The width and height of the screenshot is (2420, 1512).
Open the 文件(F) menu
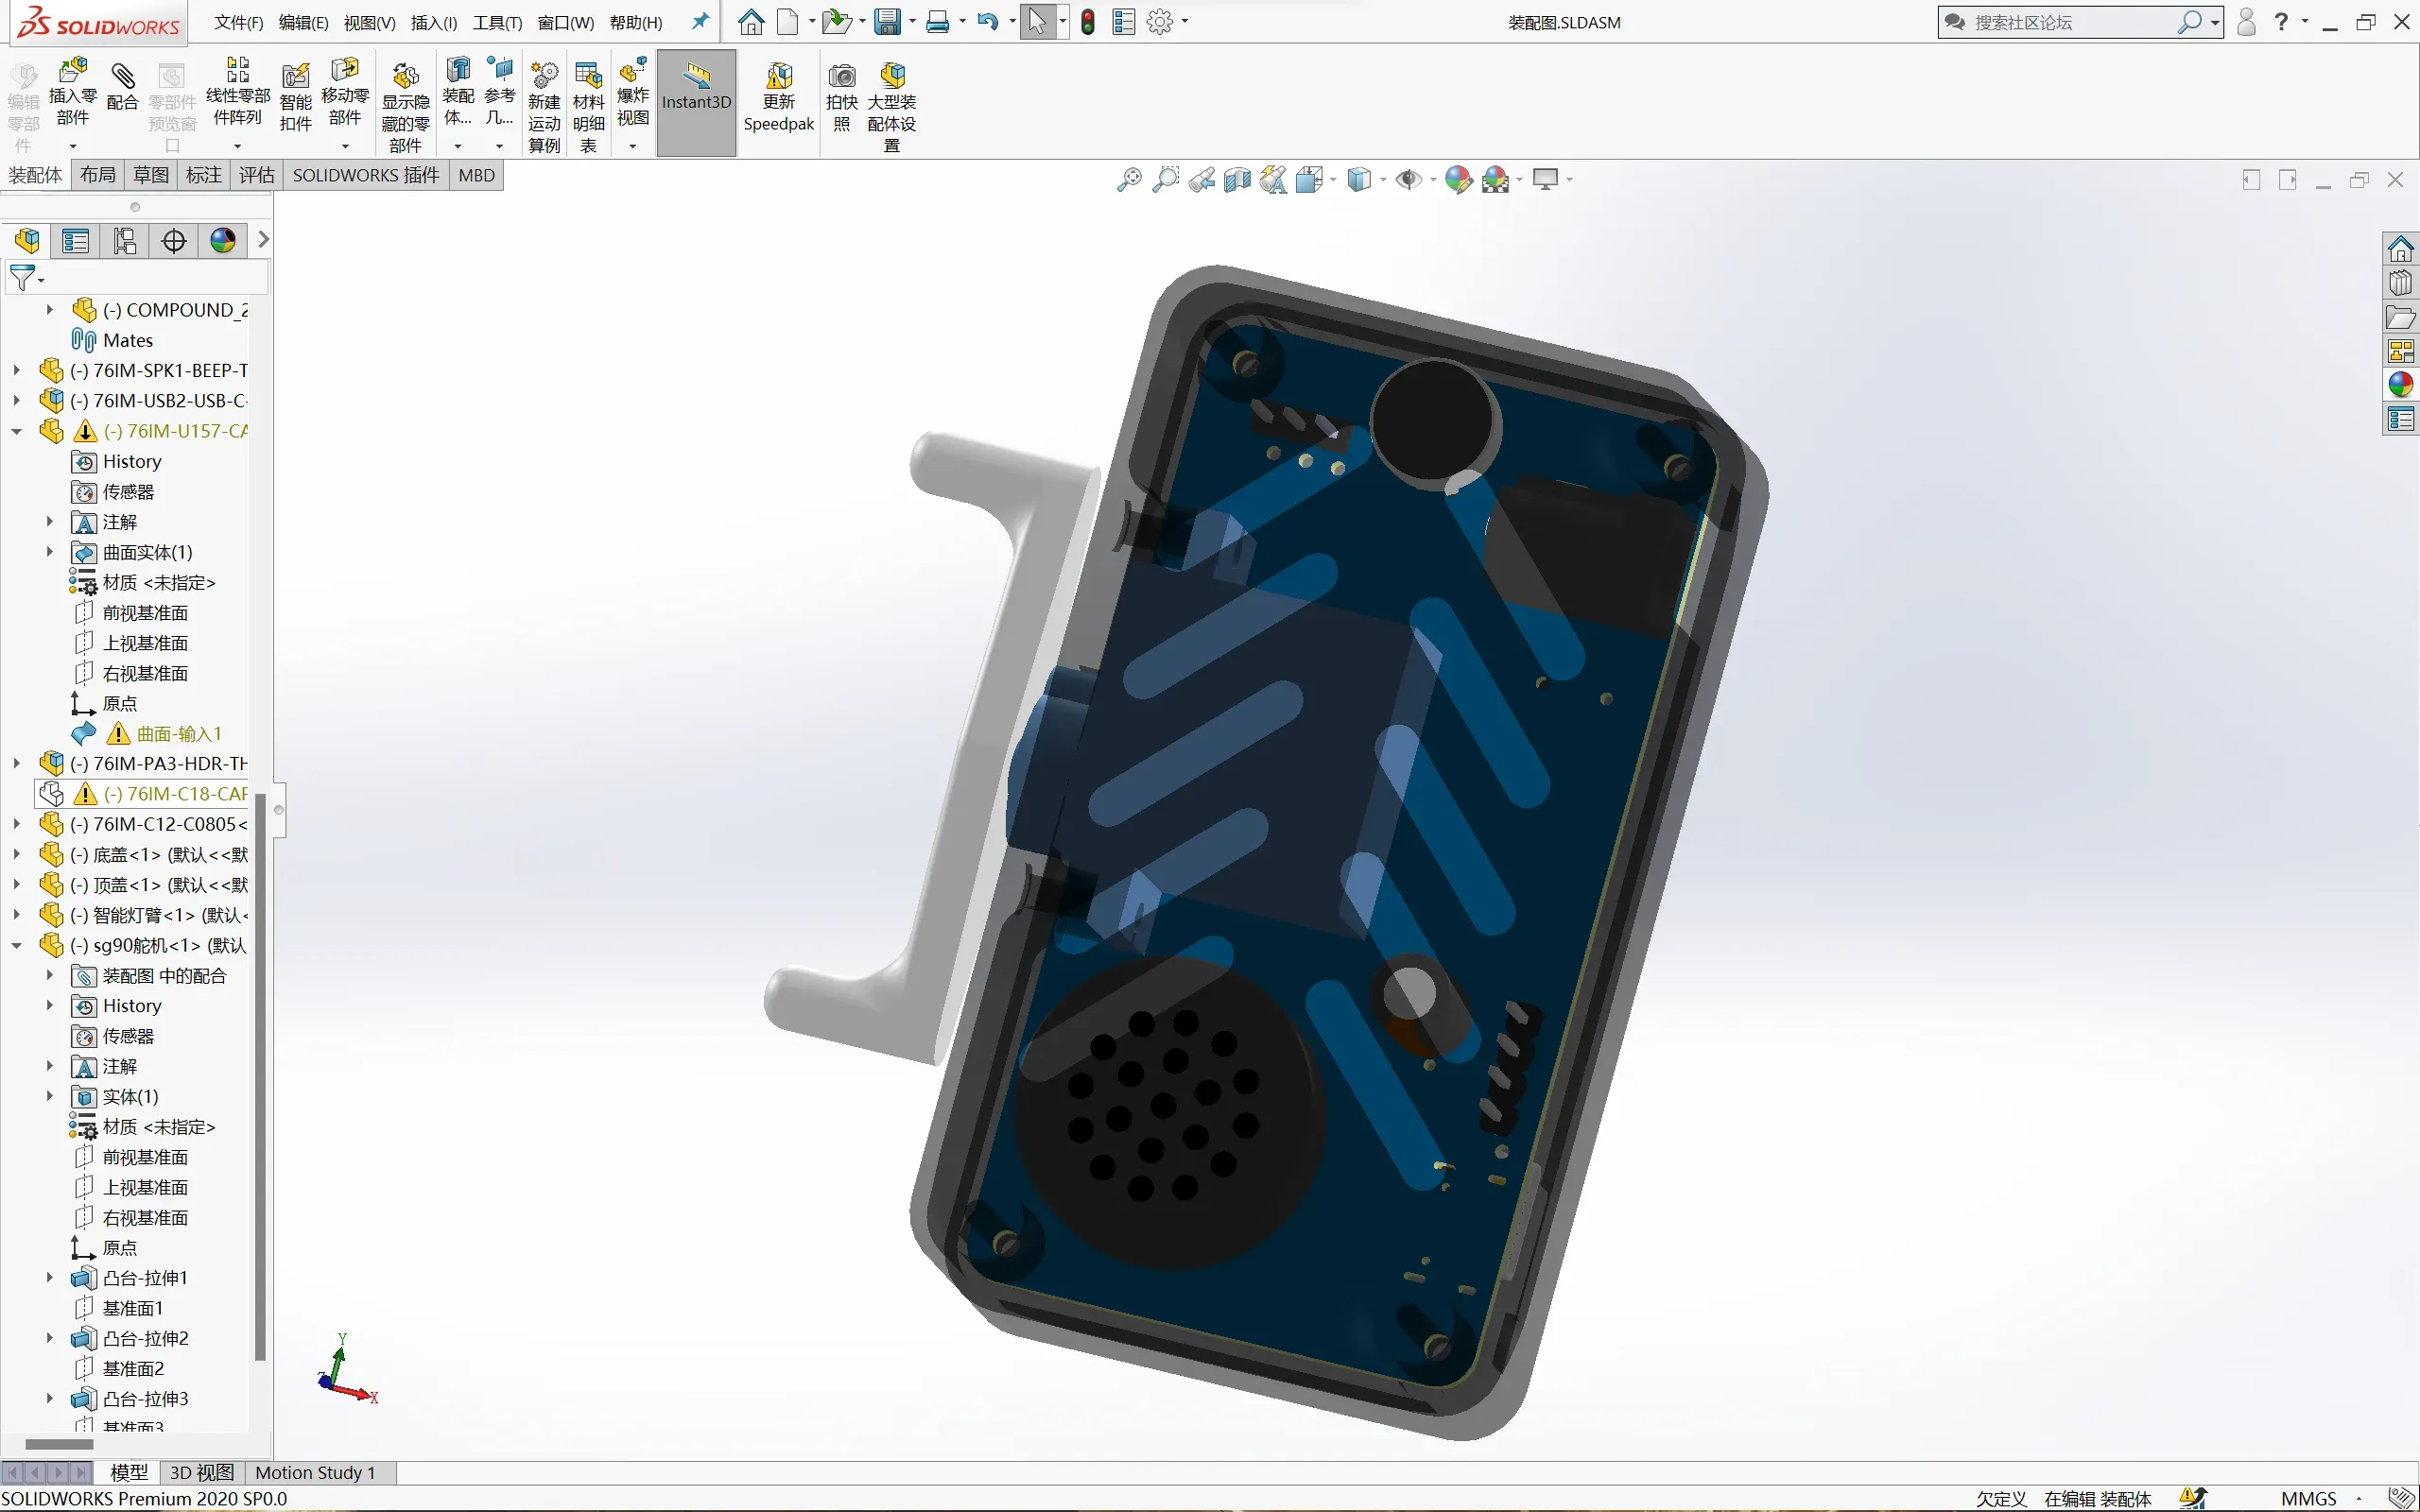[x=238, y=22]
